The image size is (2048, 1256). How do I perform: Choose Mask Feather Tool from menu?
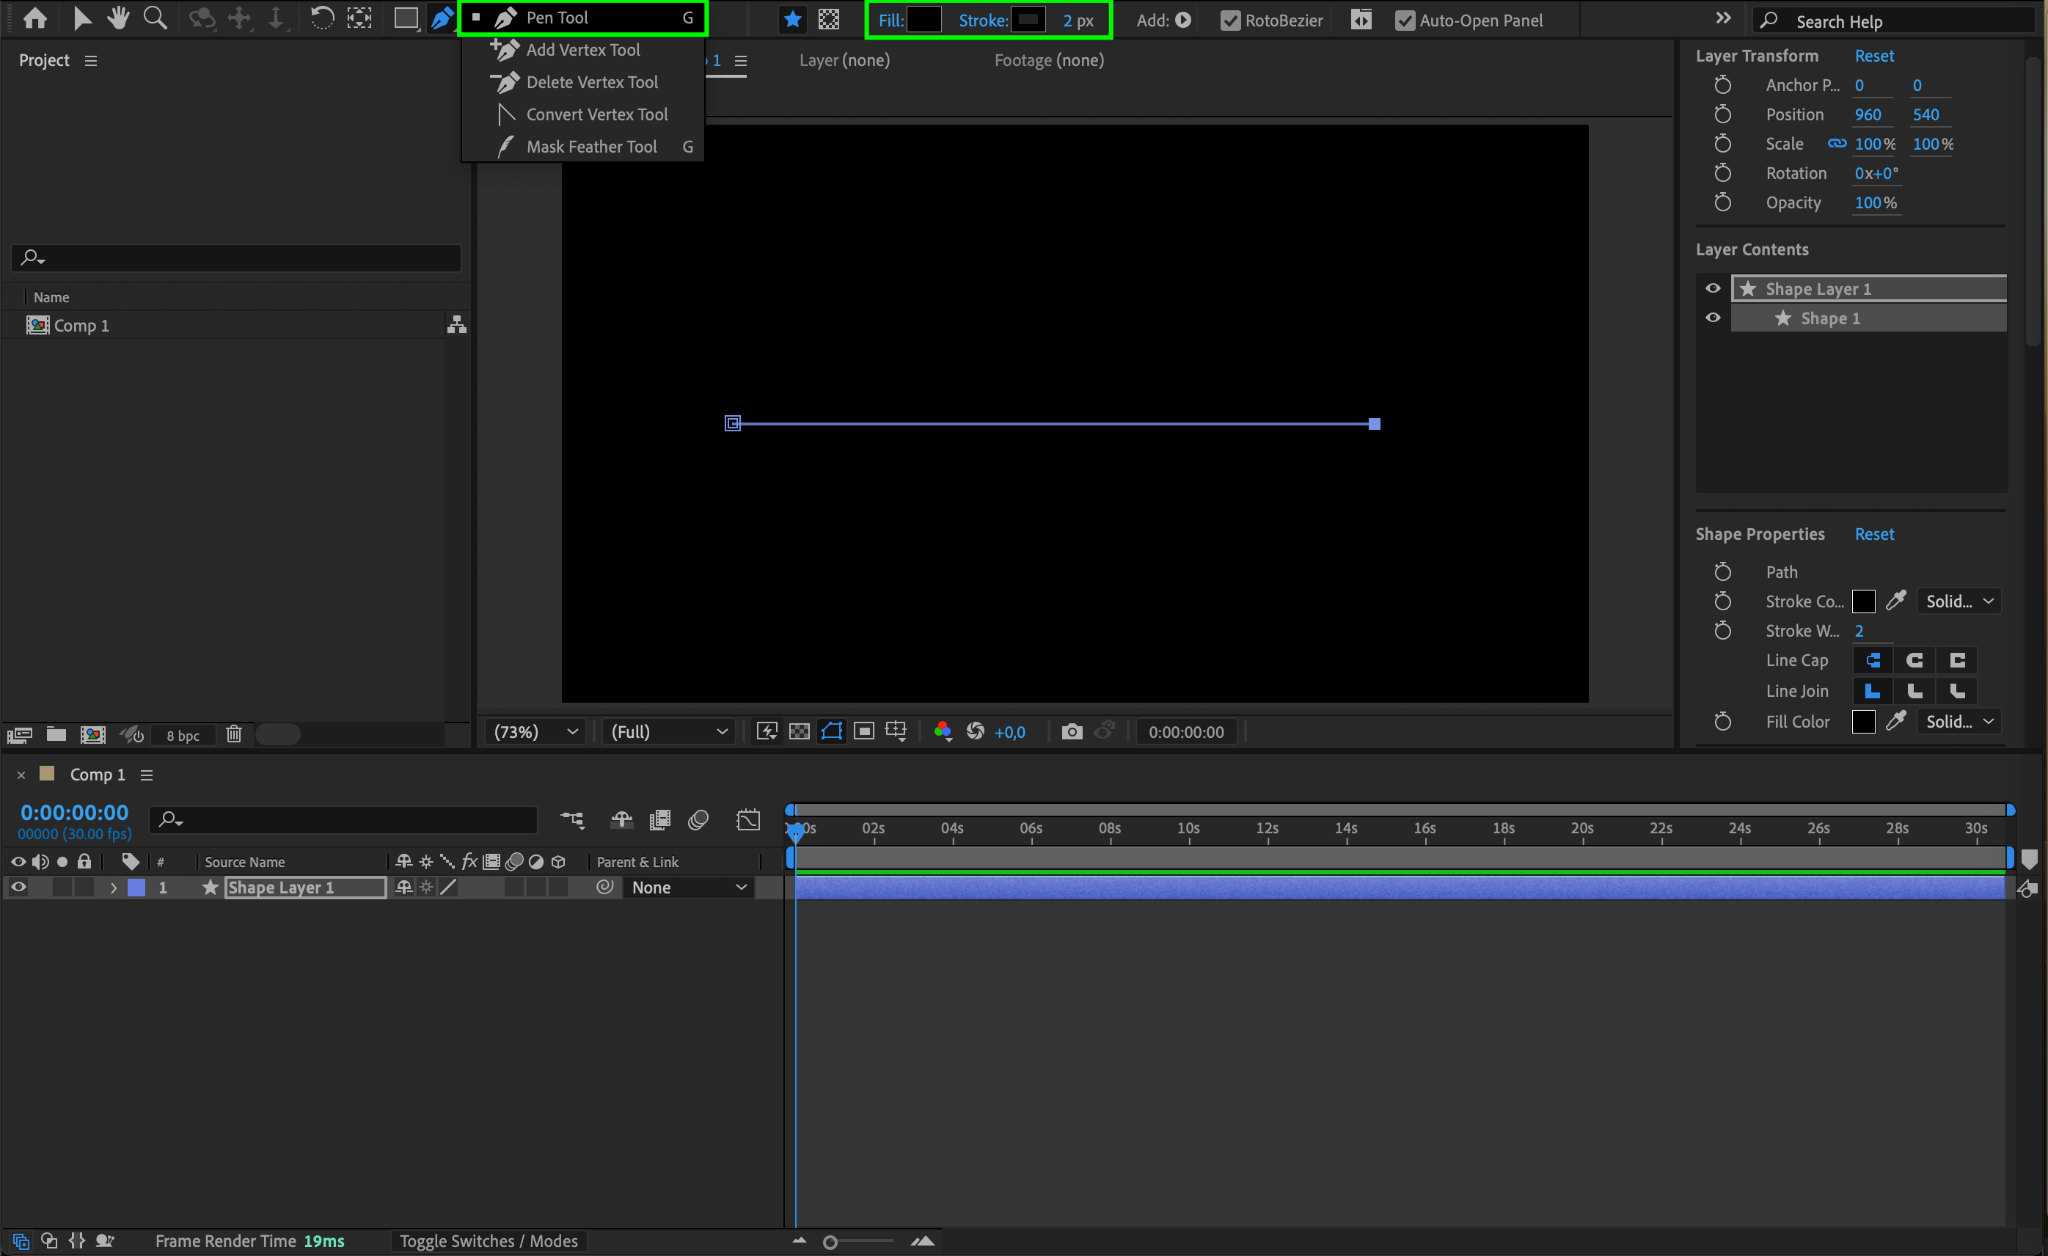pos(591,147)
